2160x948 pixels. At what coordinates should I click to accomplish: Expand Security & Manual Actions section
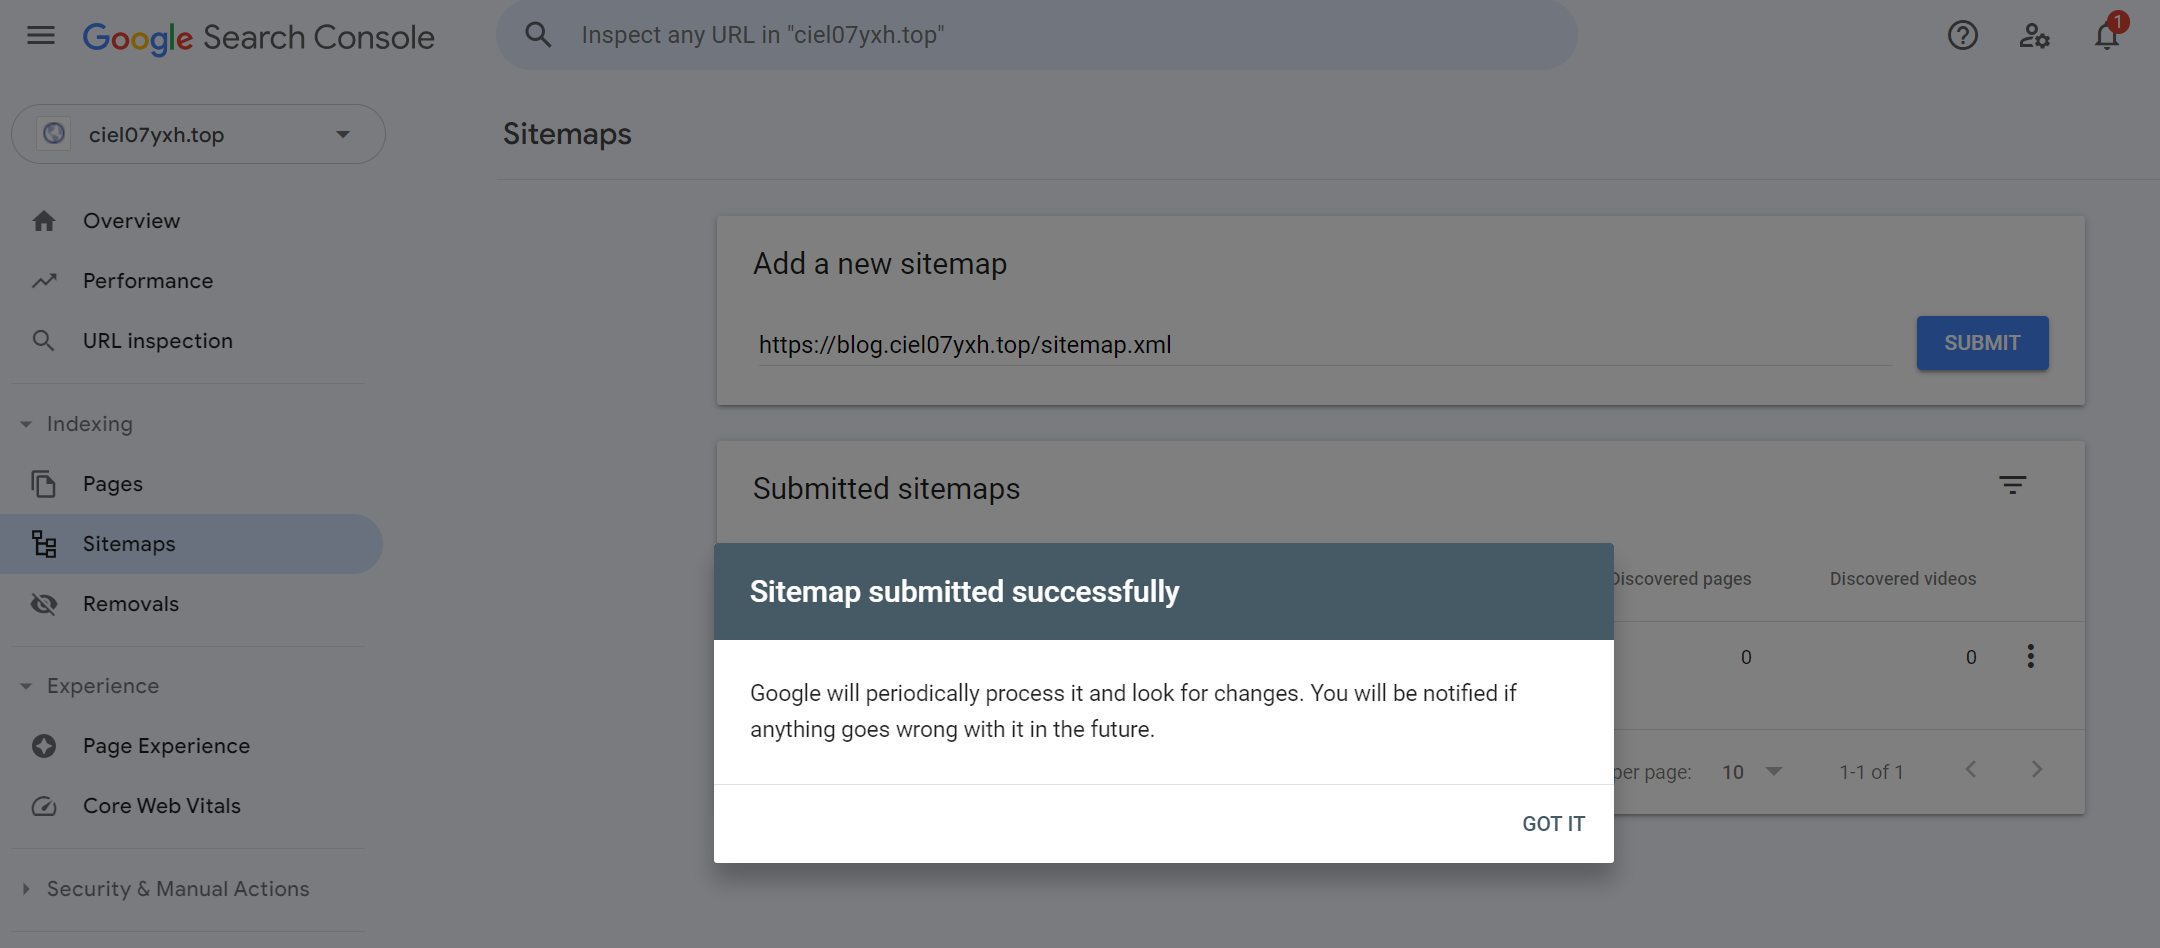(x=26, y=889)
